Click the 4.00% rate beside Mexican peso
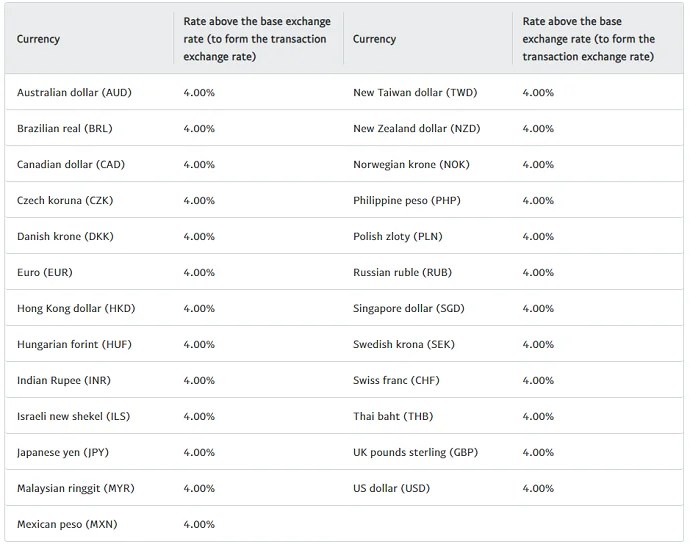The image size is (690, 547). [199, 525]
